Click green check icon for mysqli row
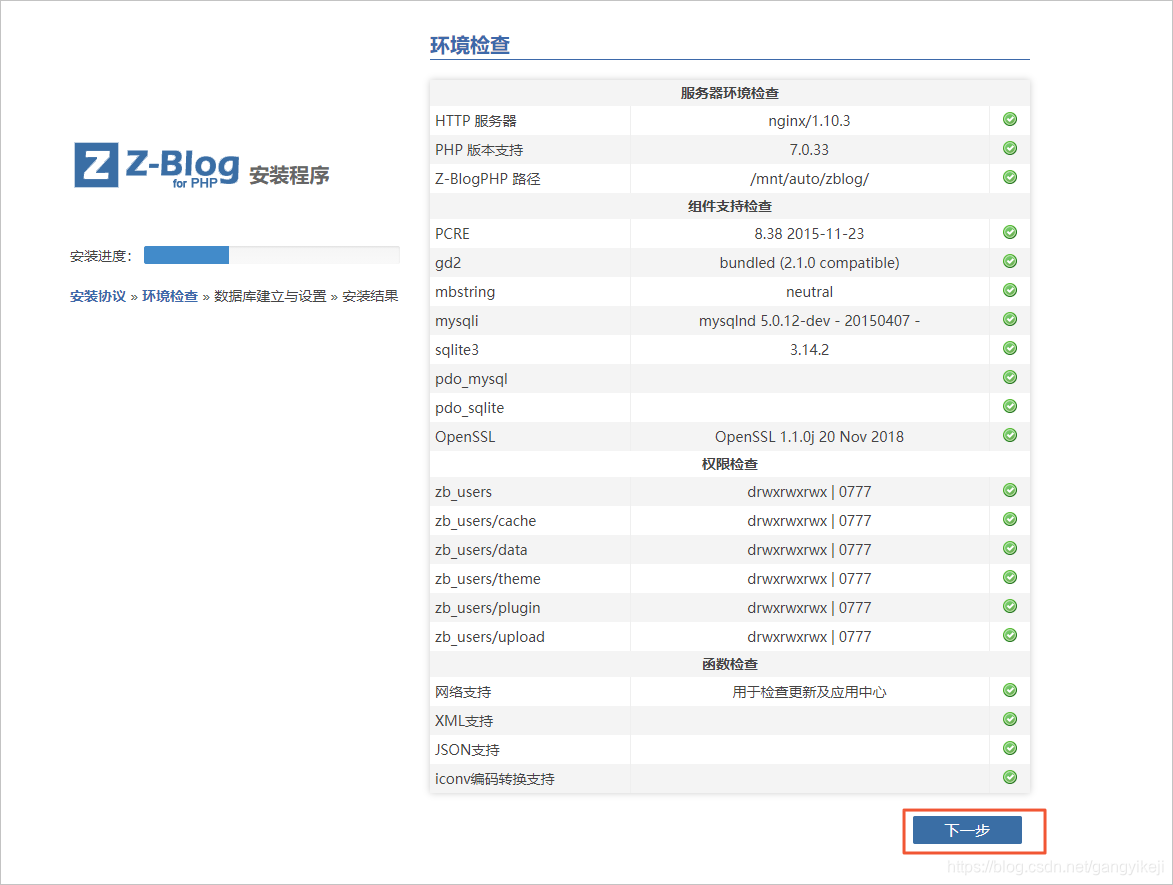The image size is (1173, 885). 1010,319
